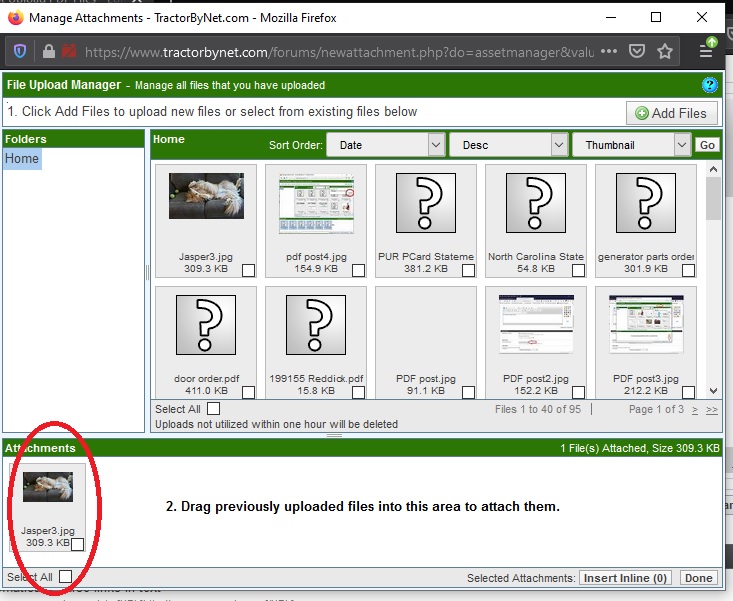Open Firefox hamburger menu
Screen dimensions: 733x601
(706, 51)
